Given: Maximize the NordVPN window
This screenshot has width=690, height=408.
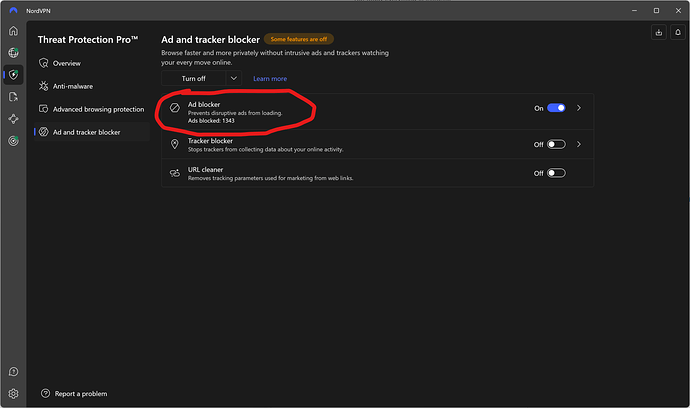Looking at the screenshot, I should click(x=656, y=11).
